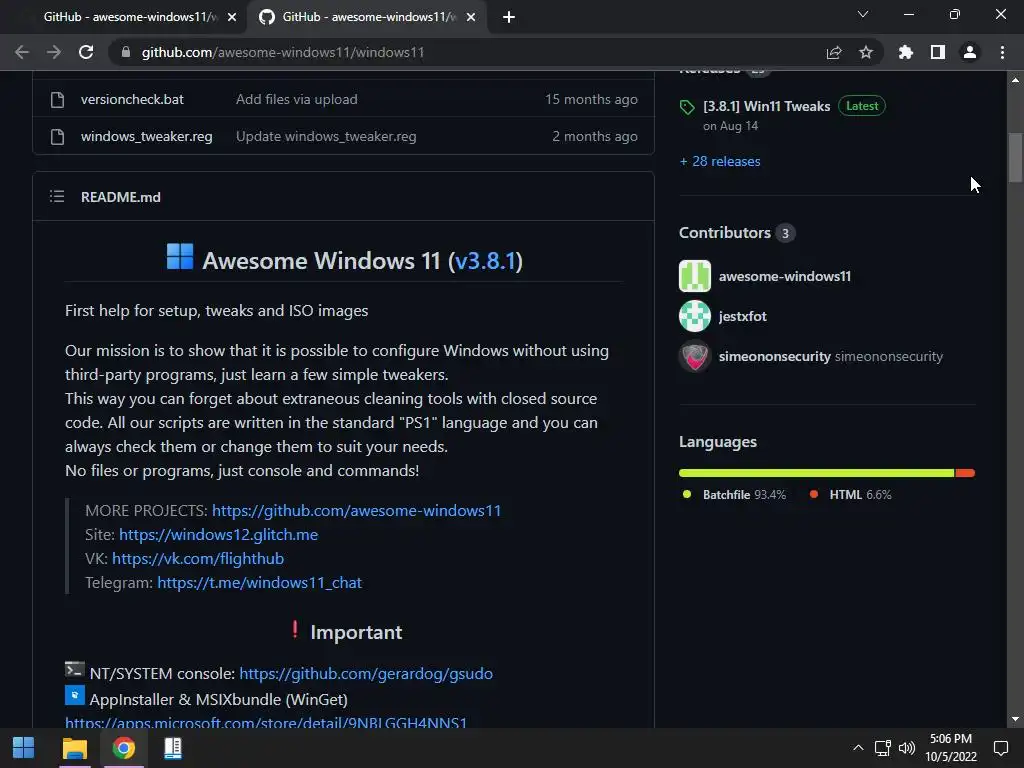Open the Chrome profile icon
Viewport: 1024px width, 768px height.
(x=970, y=52)
